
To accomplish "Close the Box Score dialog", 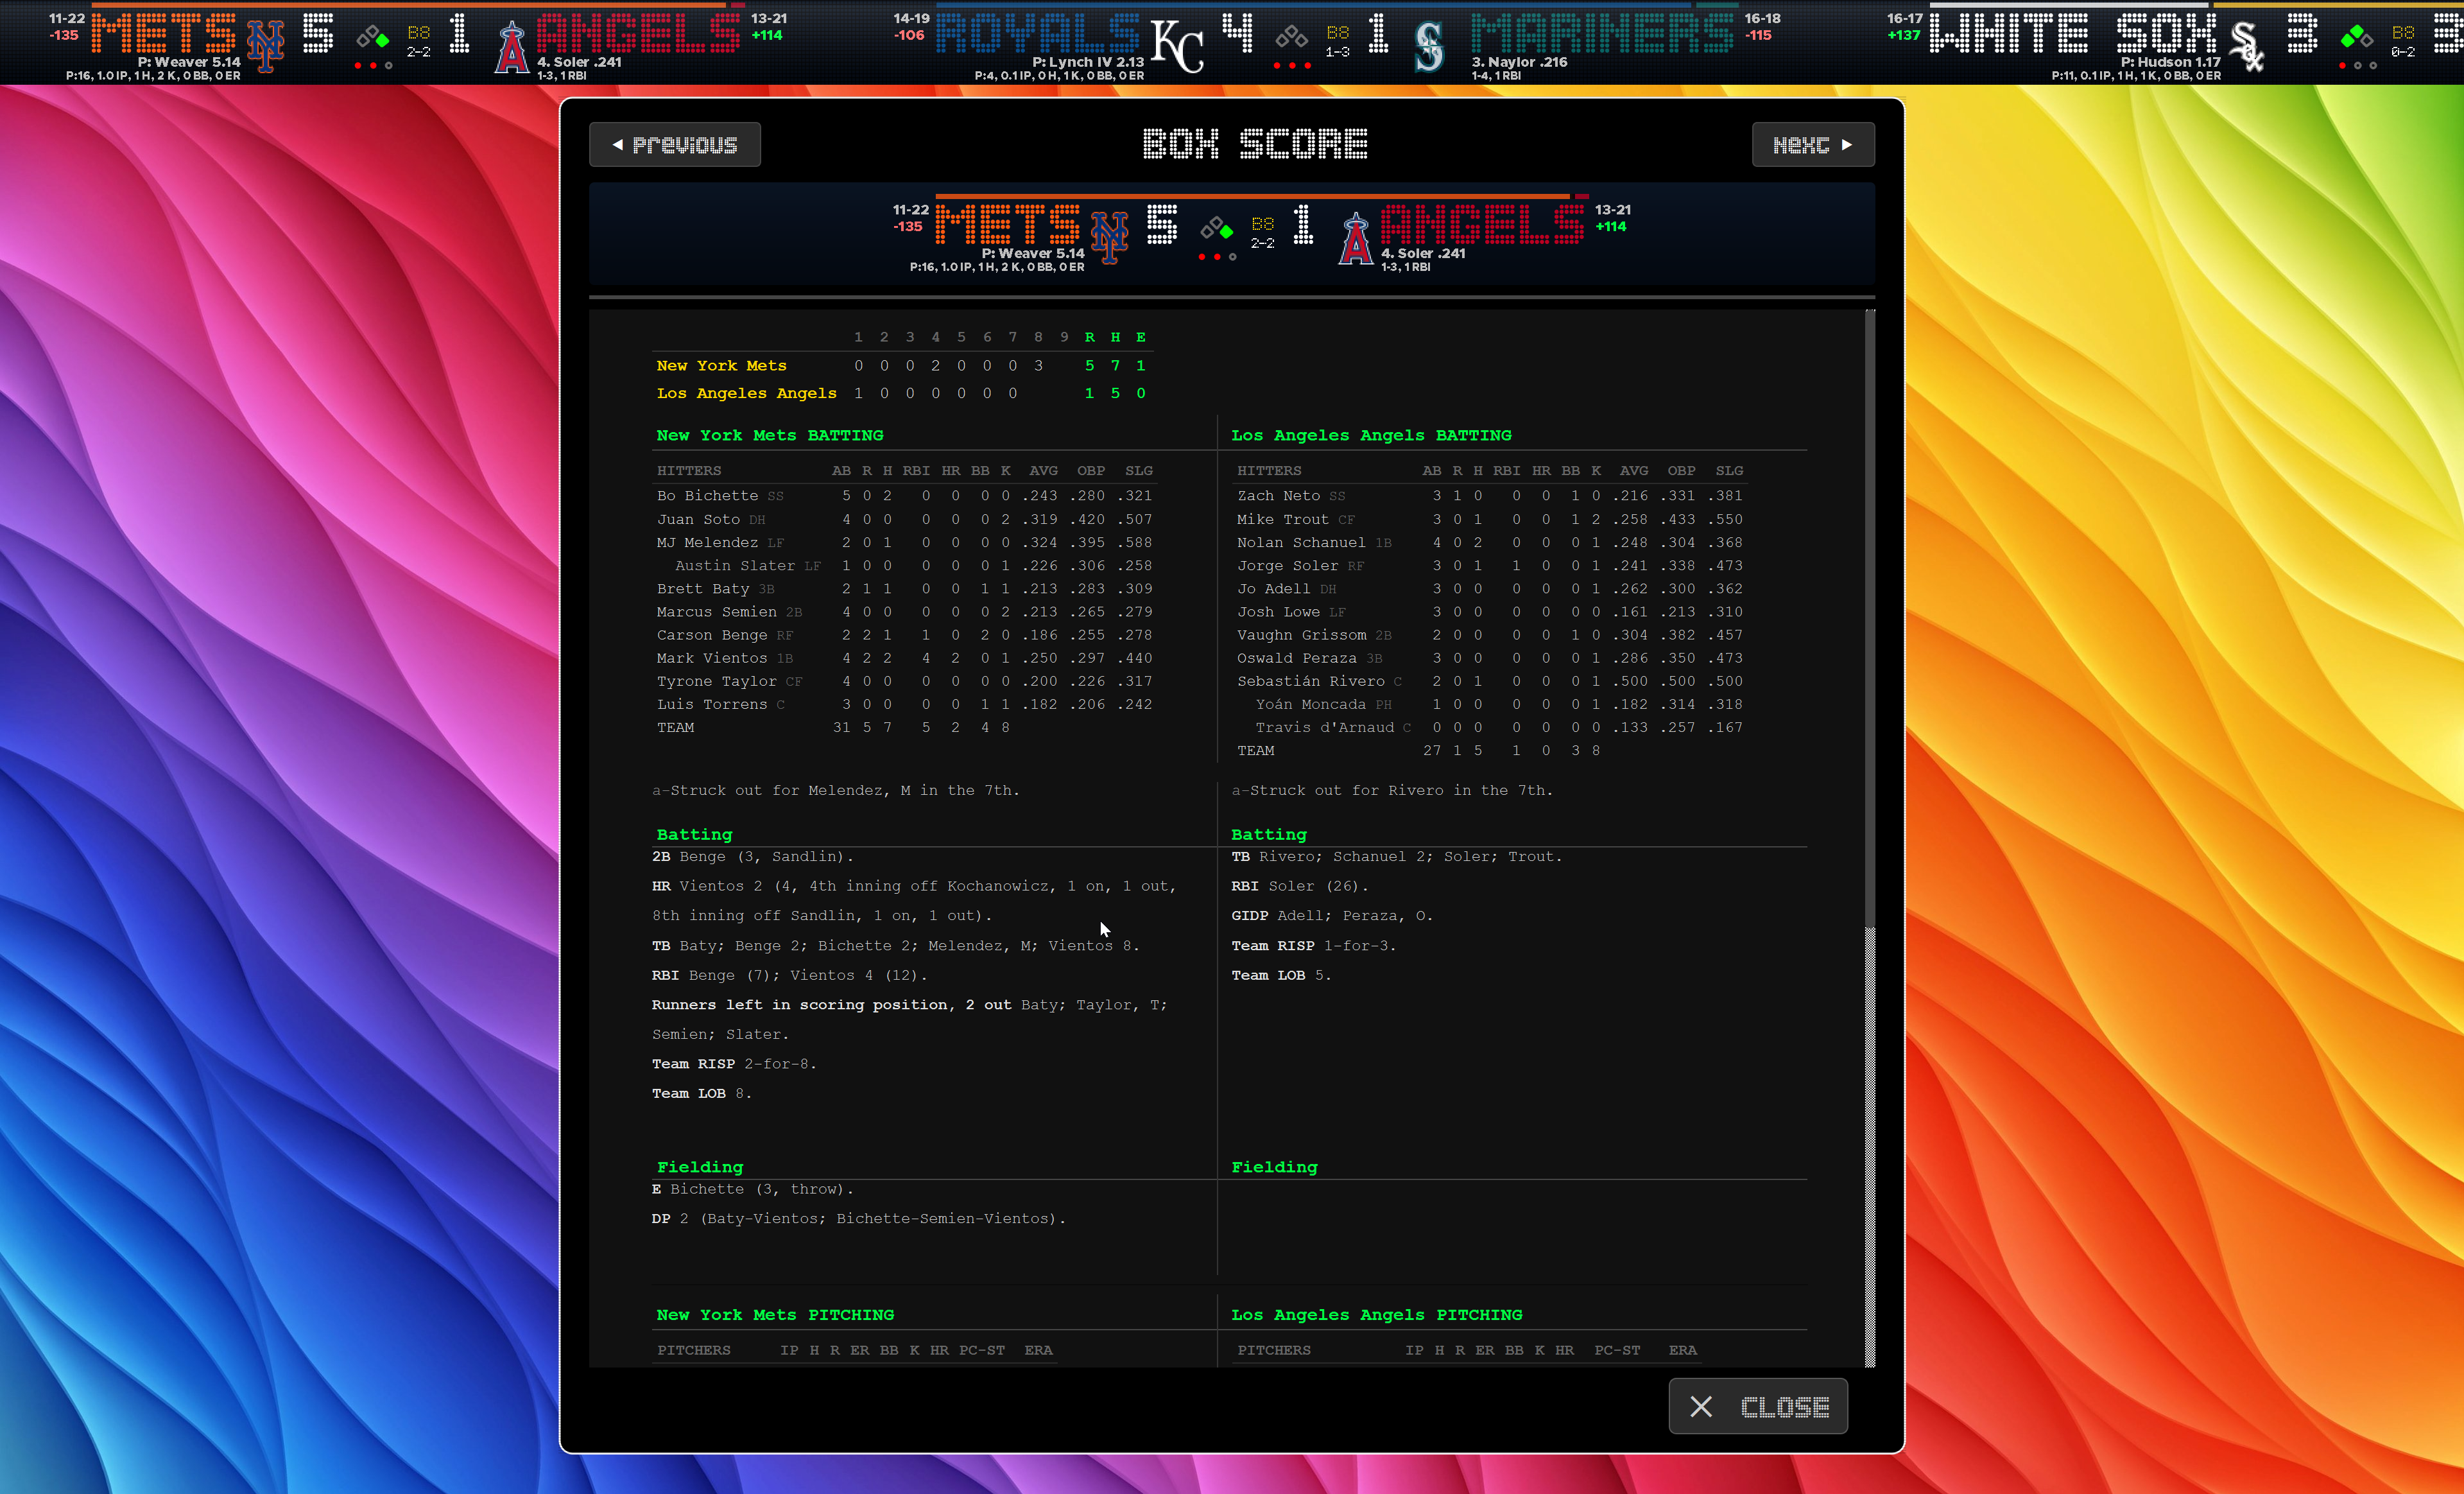I will [x=1758, y=1407].
